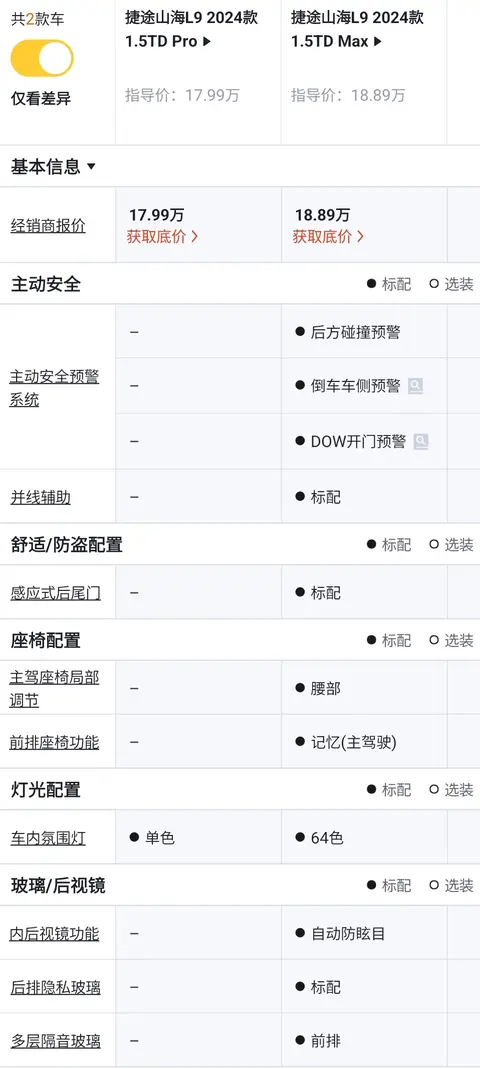480x1069 pixels.
Task: Open the 多层隔音玻璃 term link
Action: coord(55,1041)
